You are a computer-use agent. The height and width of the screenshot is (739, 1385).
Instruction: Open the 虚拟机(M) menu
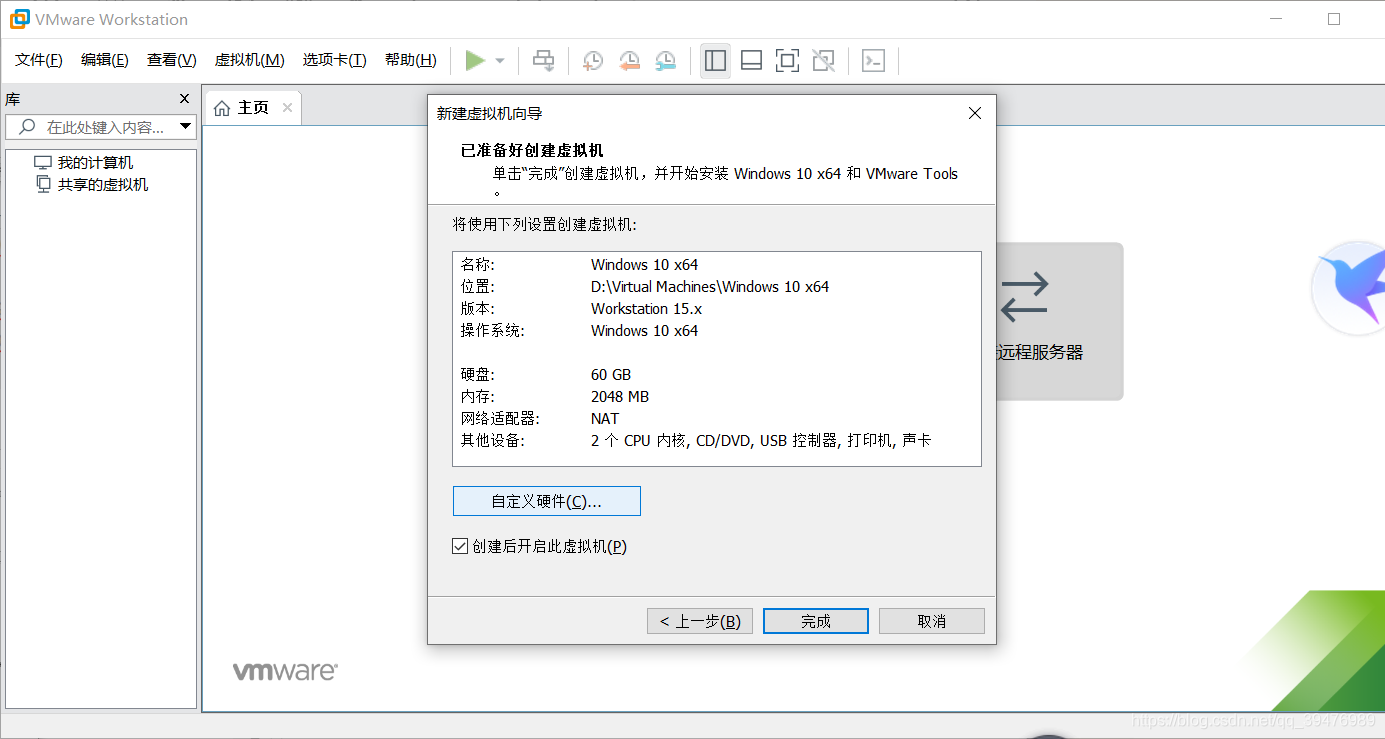[250, 60]
